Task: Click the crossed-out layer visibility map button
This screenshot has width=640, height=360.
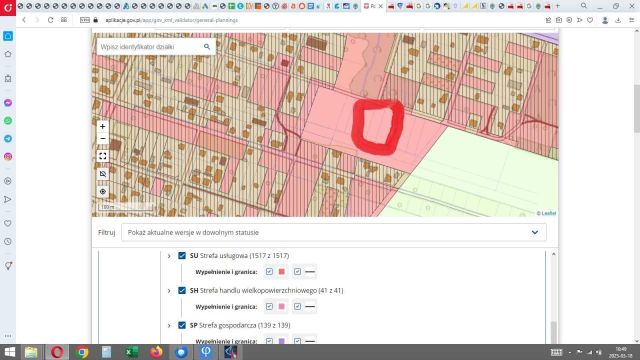Action: pyautogui.click(x=103, y=174)
